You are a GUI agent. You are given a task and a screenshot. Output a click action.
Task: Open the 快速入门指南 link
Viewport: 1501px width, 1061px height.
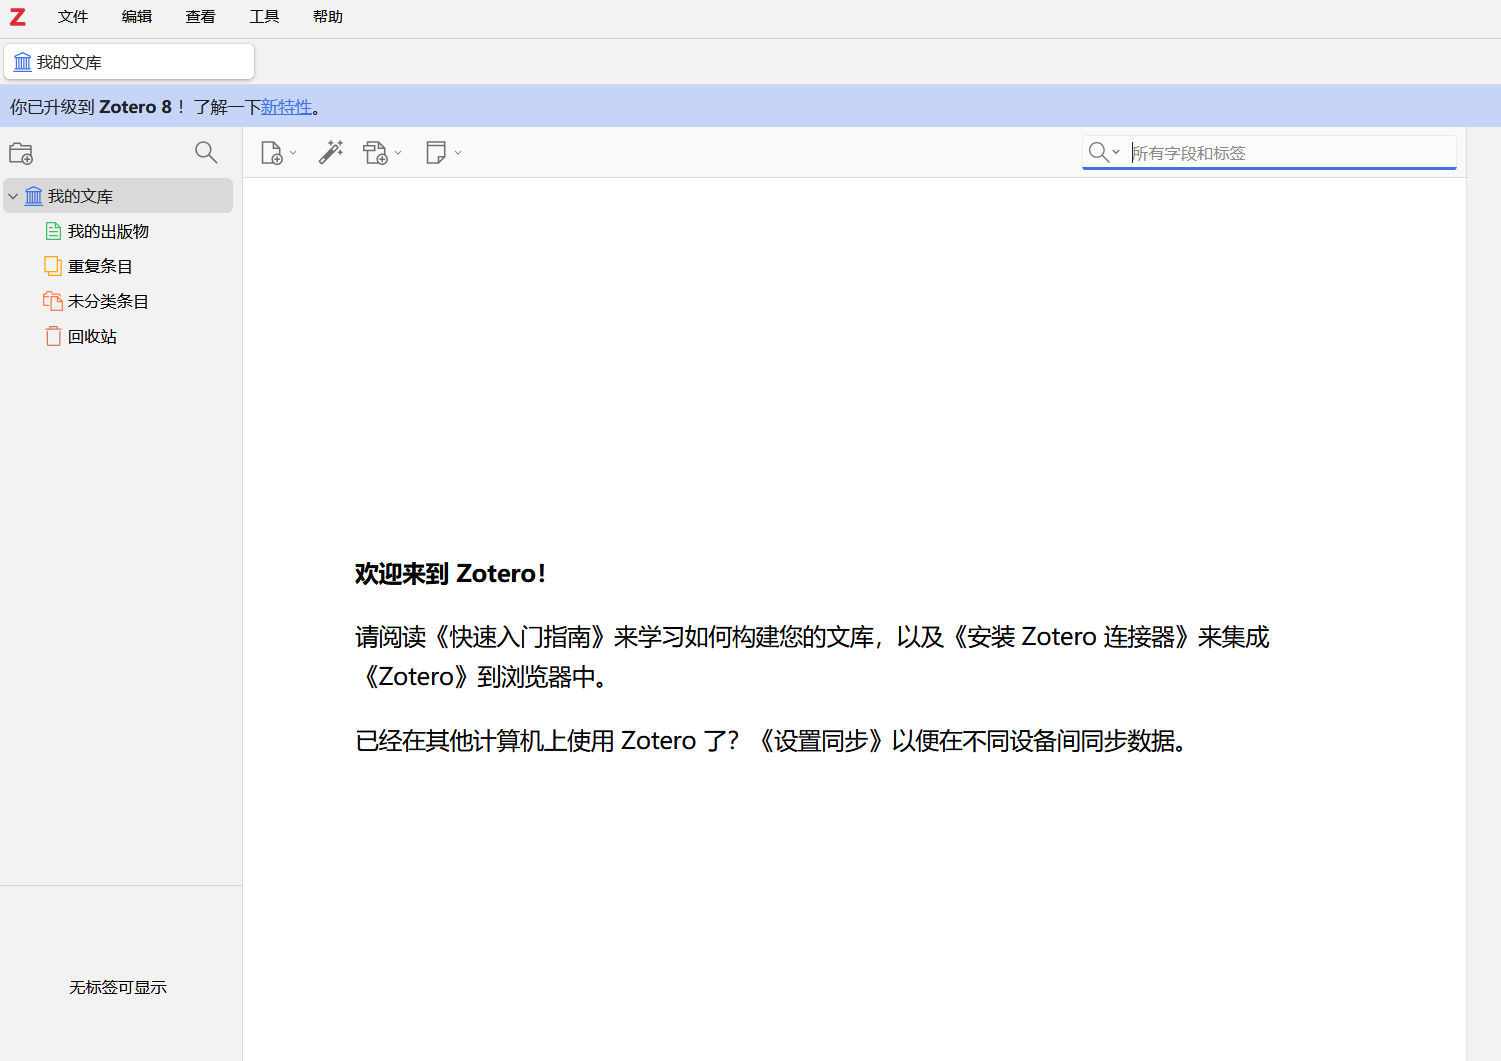[520, 637]
